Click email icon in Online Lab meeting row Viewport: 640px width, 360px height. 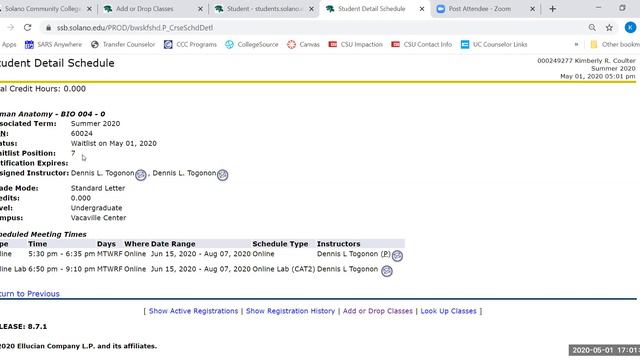pos(387,271)
